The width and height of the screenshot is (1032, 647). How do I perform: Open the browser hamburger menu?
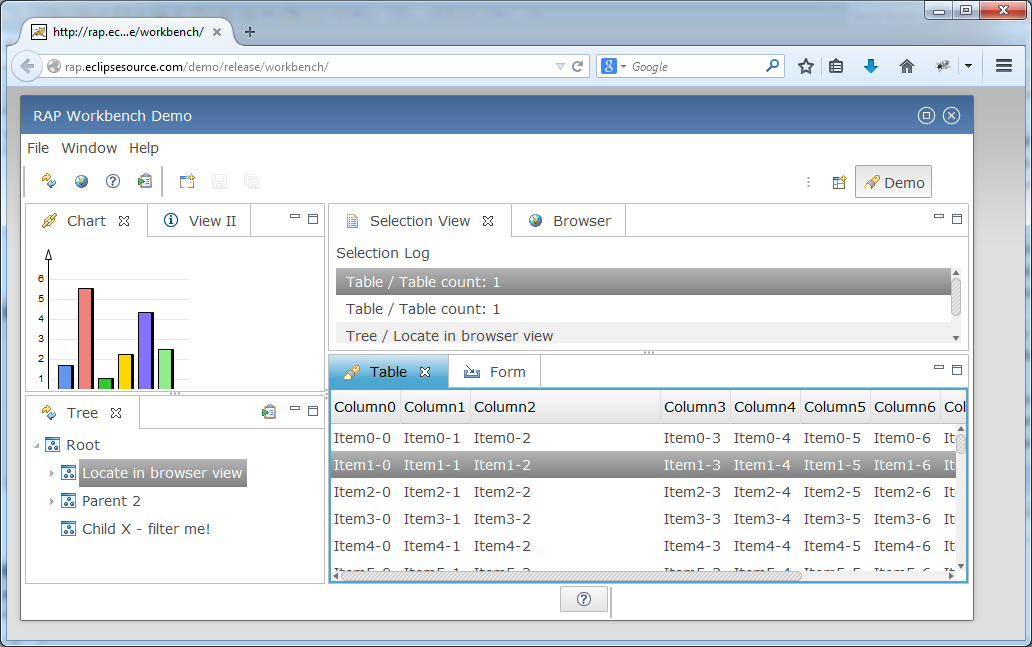click(x=1004, y=66)
